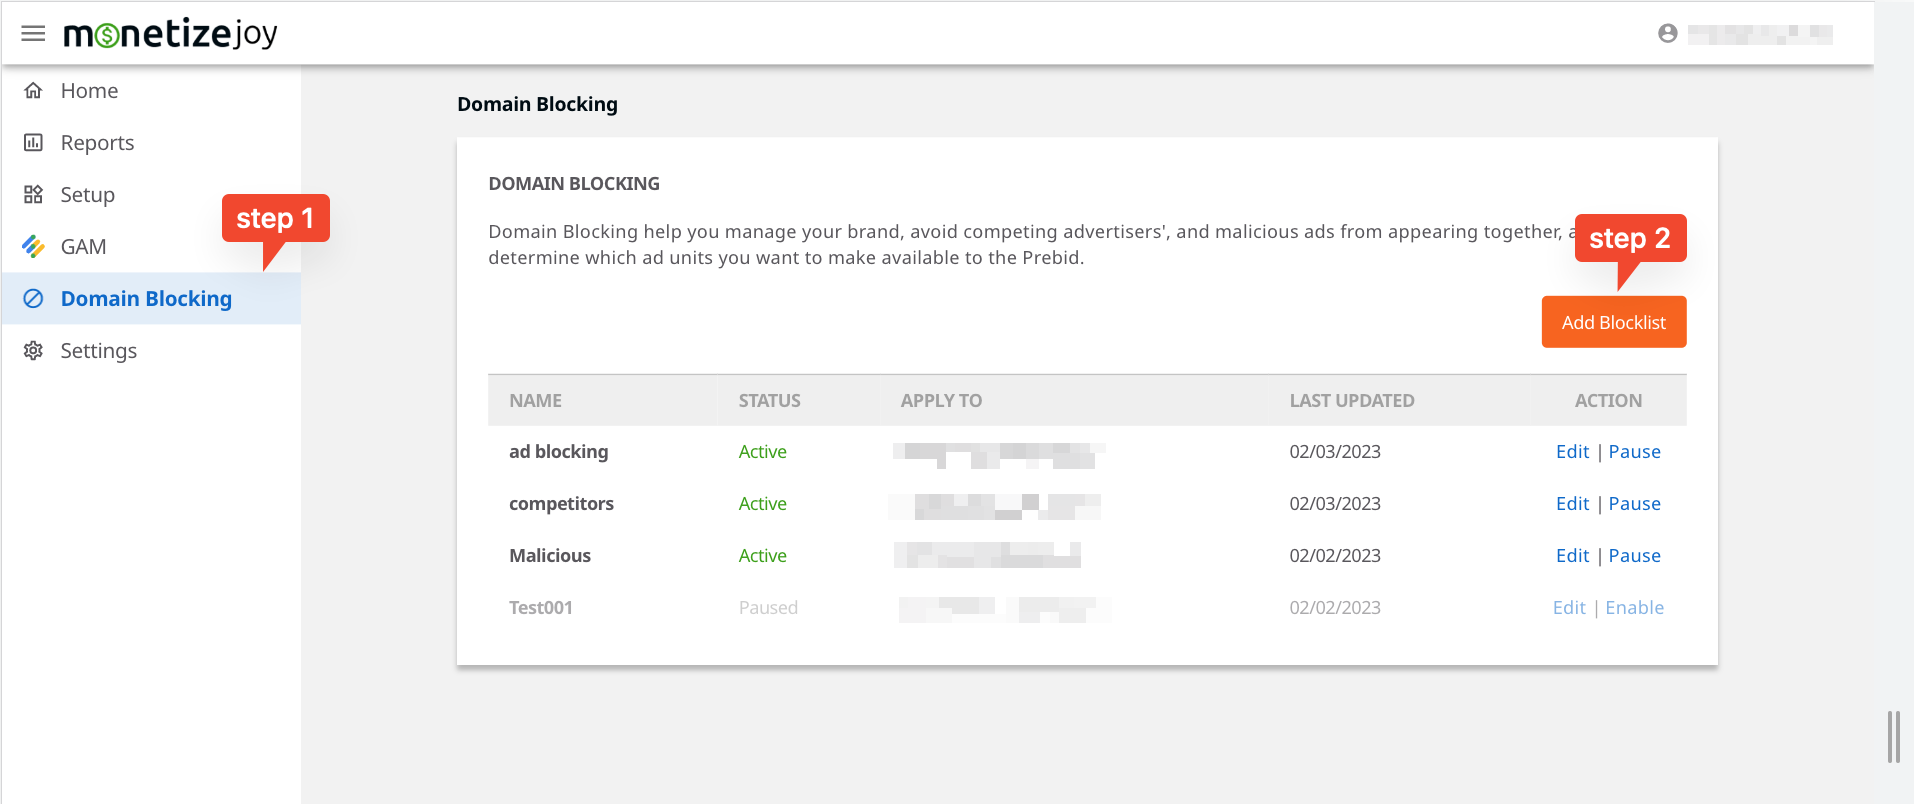Image resolution: width=1914 pixels, height=804 pixels.
Task: Click the monetizejoy logo
Action: point(170,34)
